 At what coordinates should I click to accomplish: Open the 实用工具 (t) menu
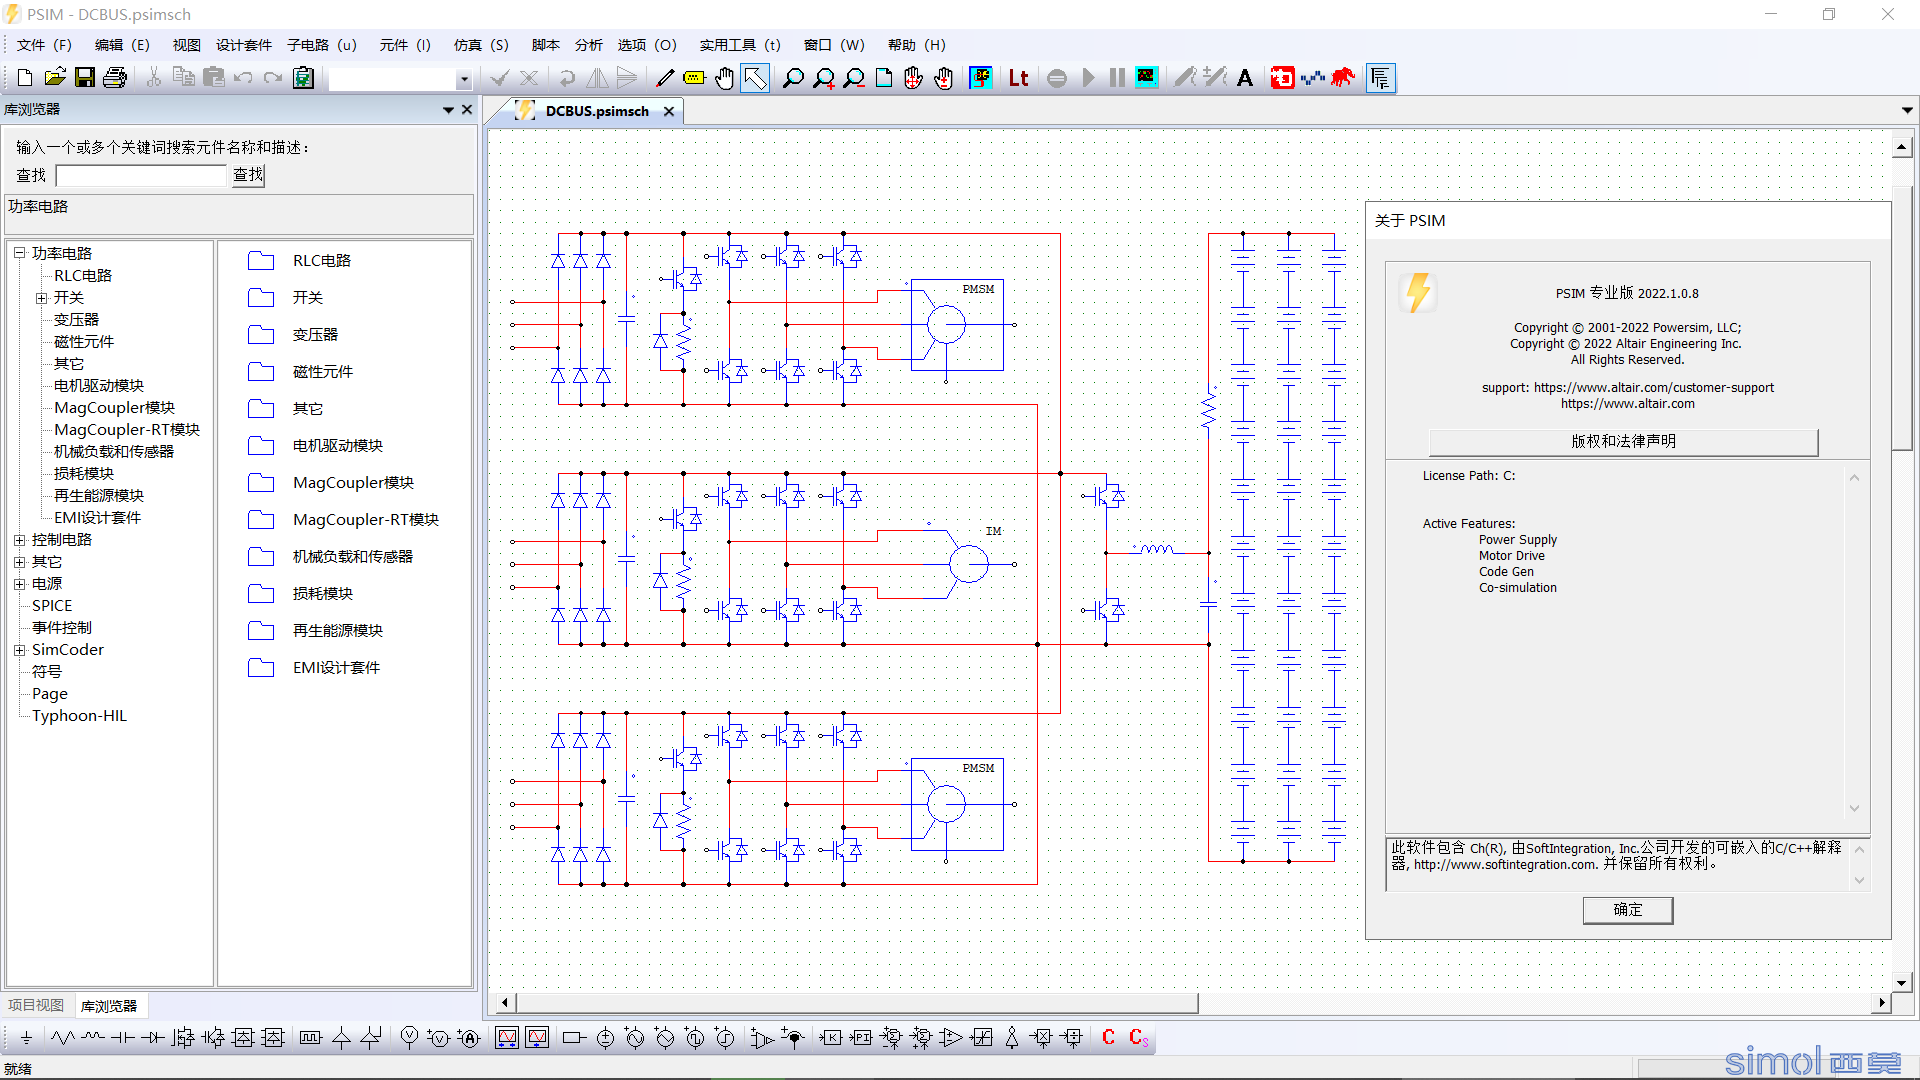pyautogui.click(x=740, y=45)
